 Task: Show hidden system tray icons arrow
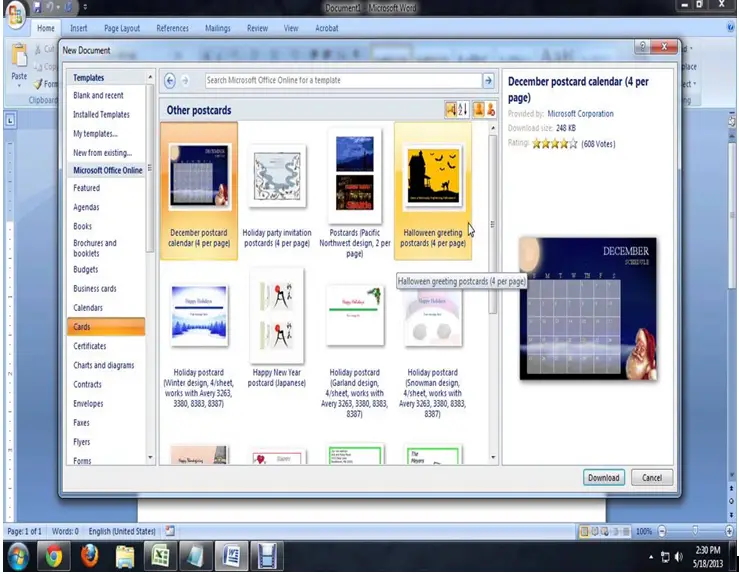coord(651,557)
